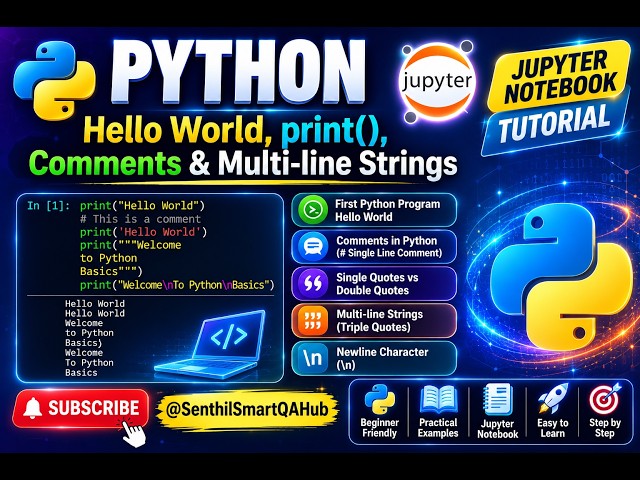Click the first 'Hello World' output line
This screenshot has height=480, width=640.
point(95,304)
